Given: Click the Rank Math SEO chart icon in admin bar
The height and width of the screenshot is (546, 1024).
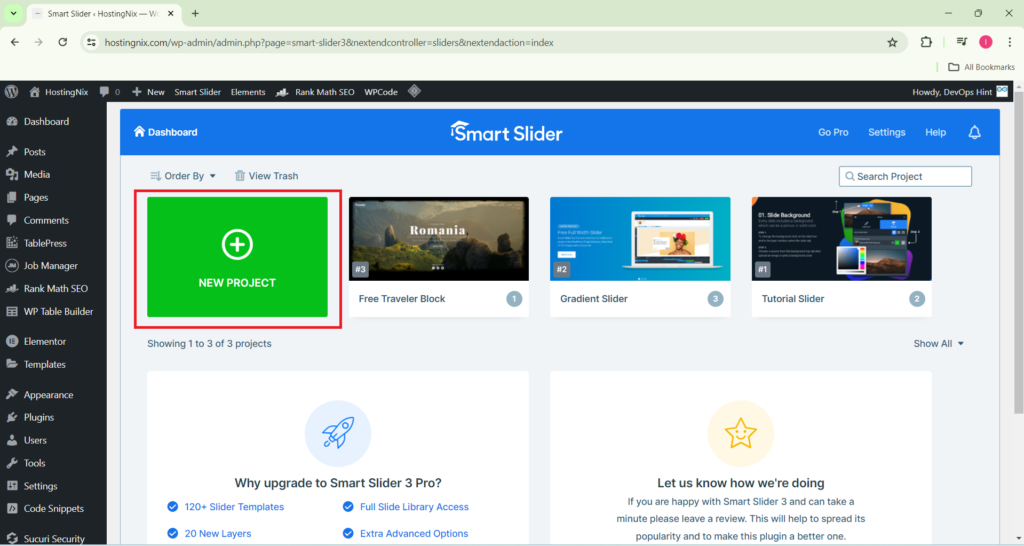Looking at the screenshot, I should click(281, 92).
